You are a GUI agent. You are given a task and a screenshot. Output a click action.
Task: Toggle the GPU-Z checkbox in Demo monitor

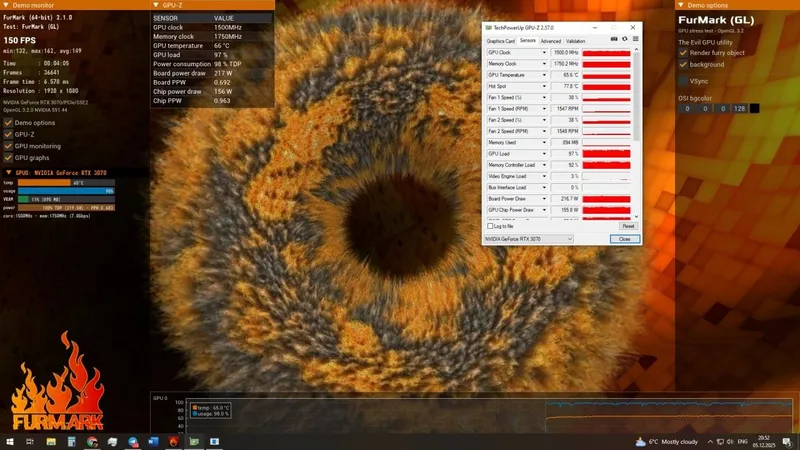point(8,134)
